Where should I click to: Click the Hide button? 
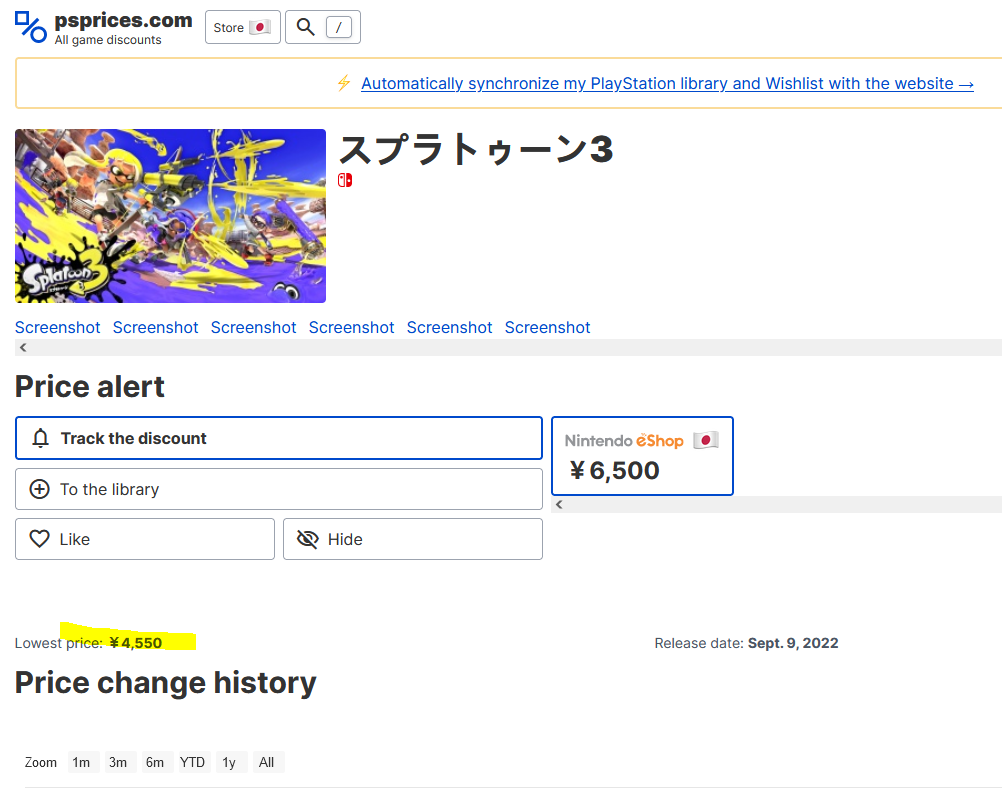click(x=413, y=539)
